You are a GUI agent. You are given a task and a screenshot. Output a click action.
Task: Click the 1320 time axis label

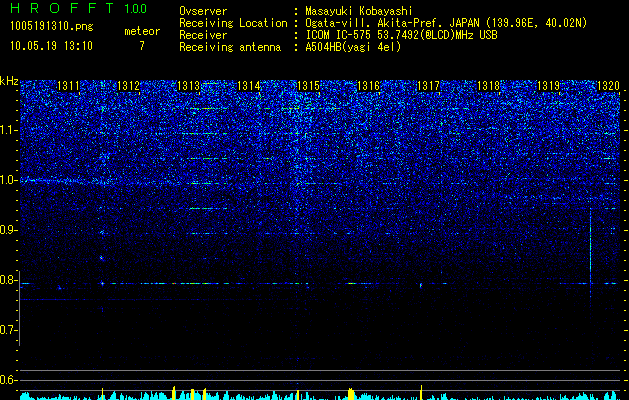(x=608, y=86)
